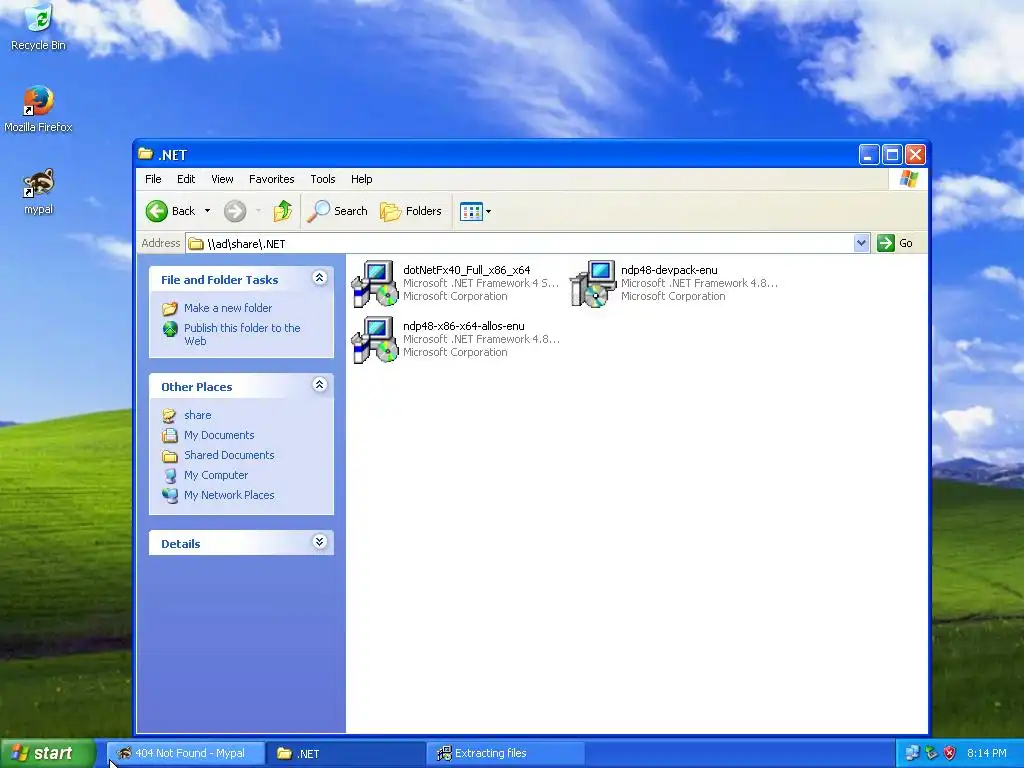Open My Computer link
1024x768 pixels.
click(216, 475)
